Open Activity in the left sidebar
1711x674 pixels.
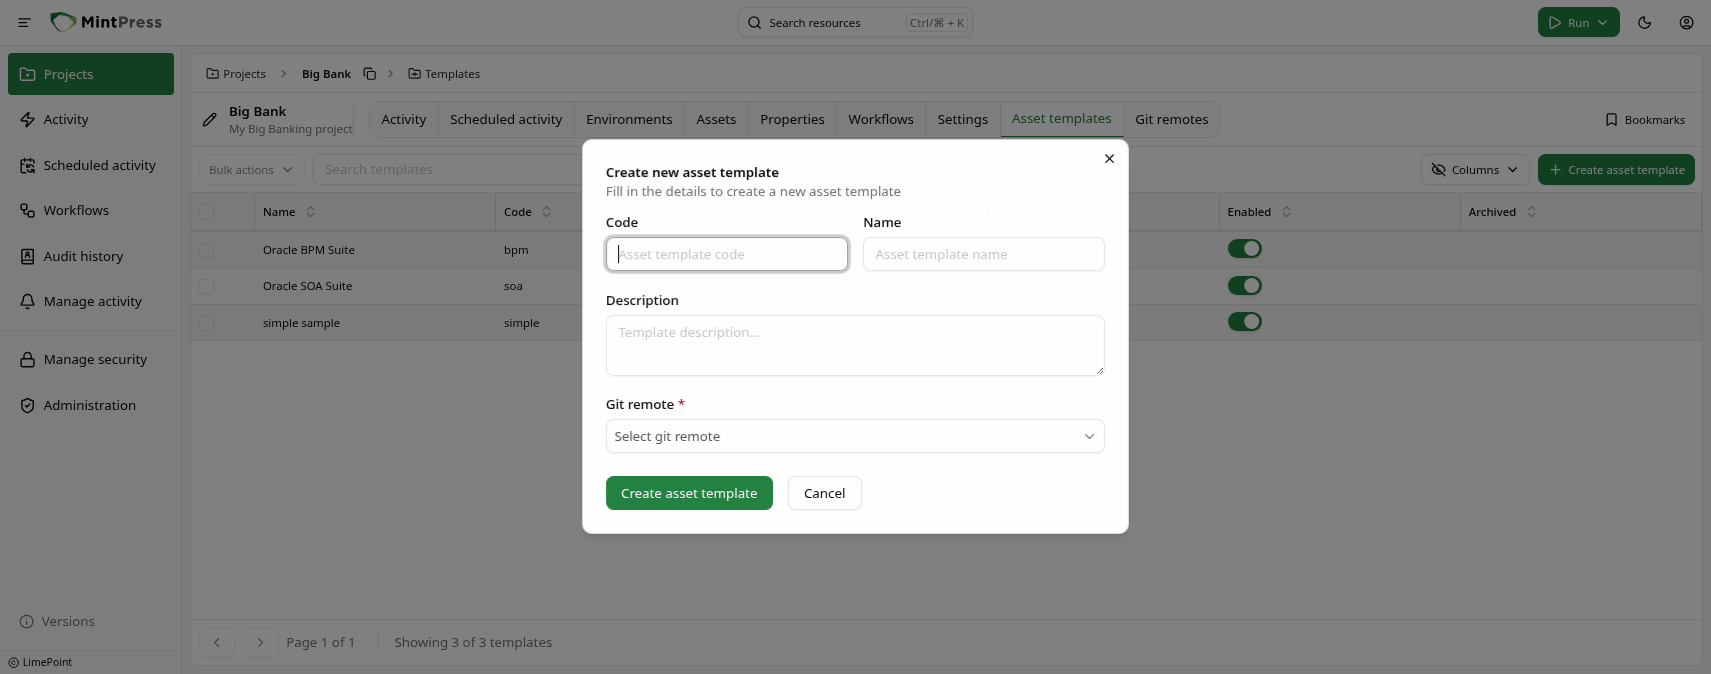pos(91,119)
